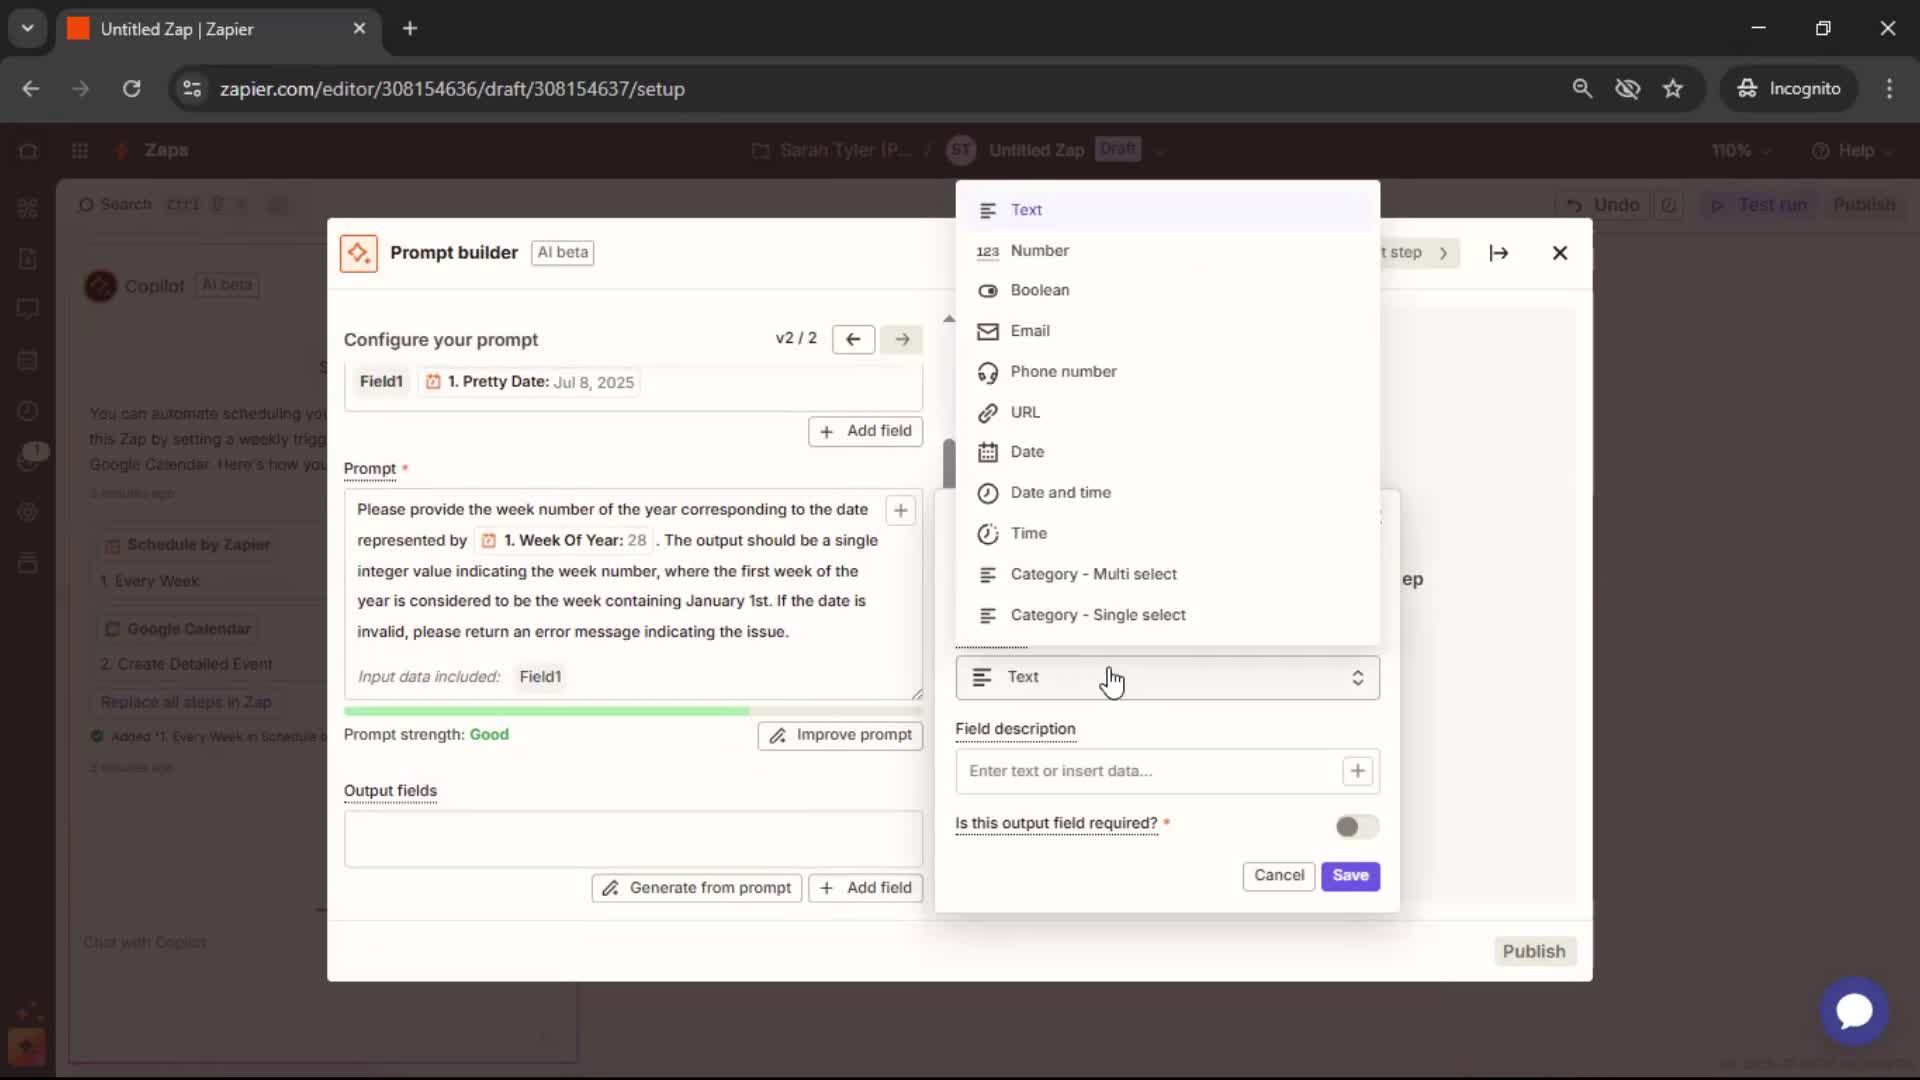This screenshot has width=1920, height=1080.
Task: Collapse the panel with arrow-bar icon
Action: [x=1498, y=253]
